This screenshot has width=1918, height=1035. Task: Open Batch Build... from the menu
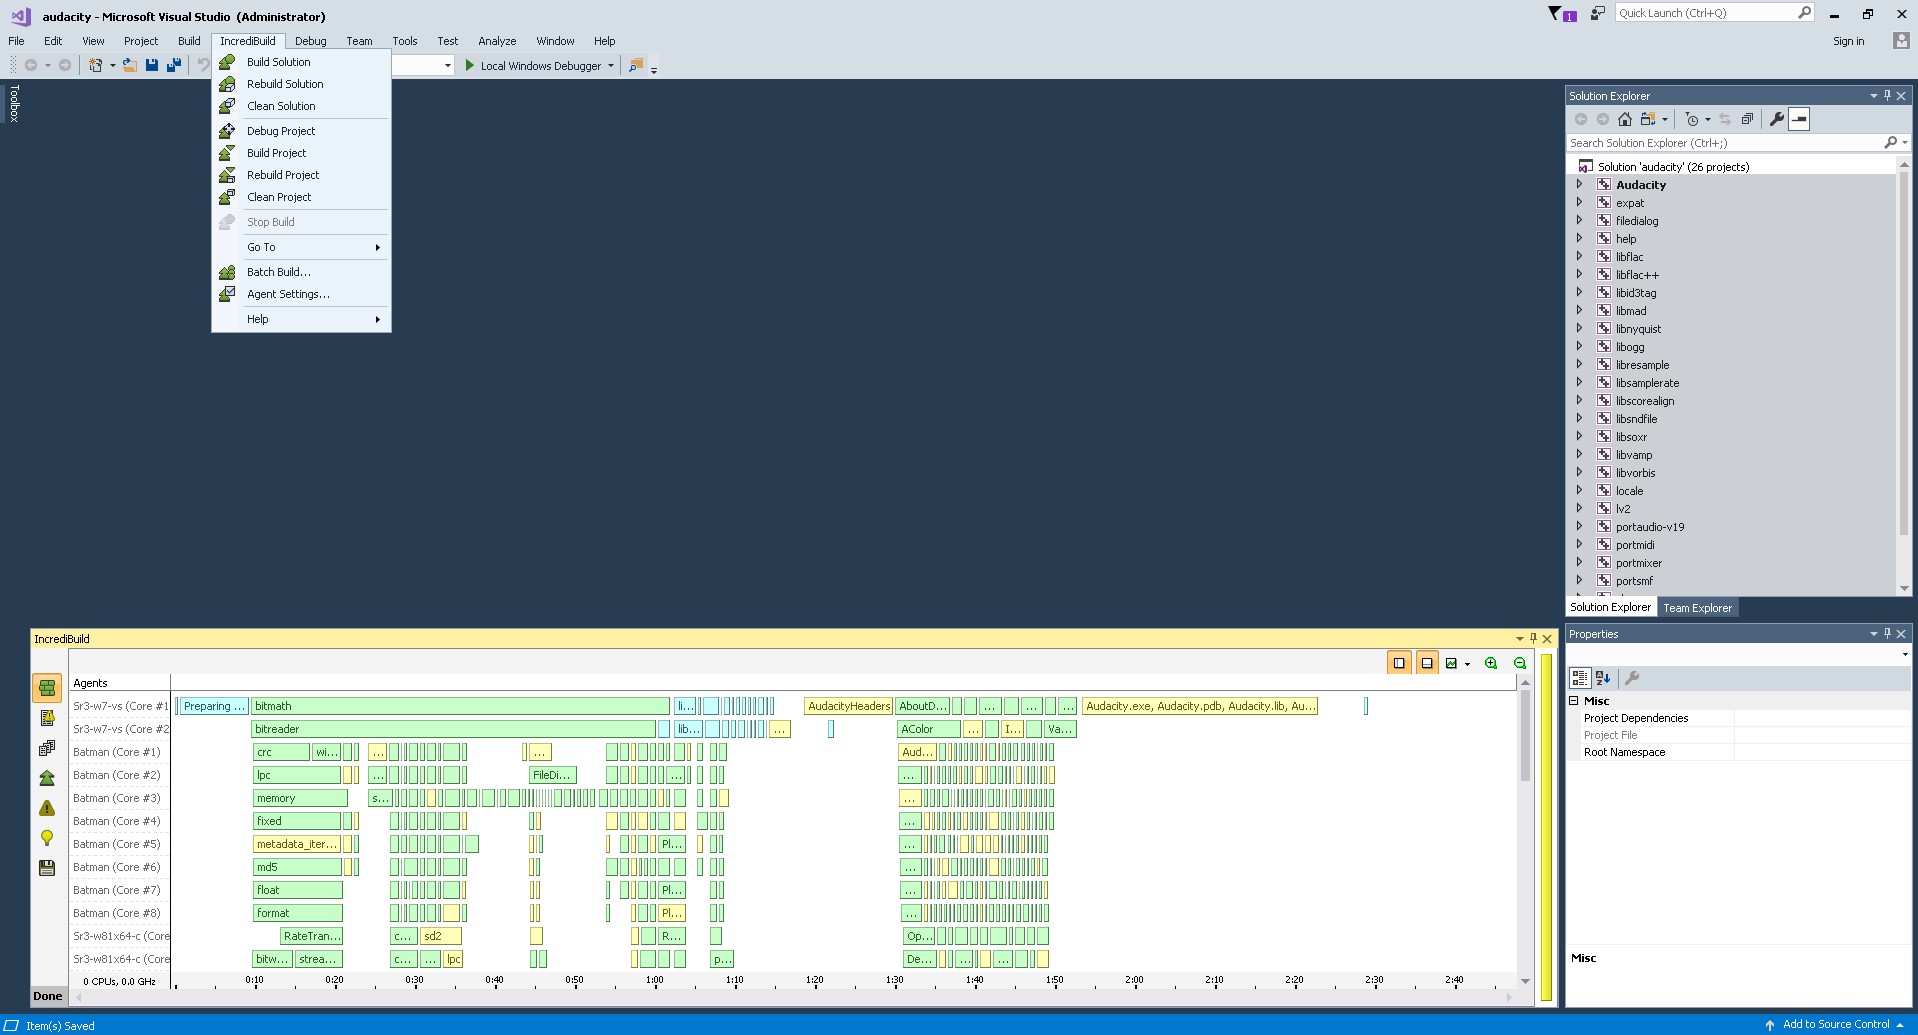click(x=301, y=272)
